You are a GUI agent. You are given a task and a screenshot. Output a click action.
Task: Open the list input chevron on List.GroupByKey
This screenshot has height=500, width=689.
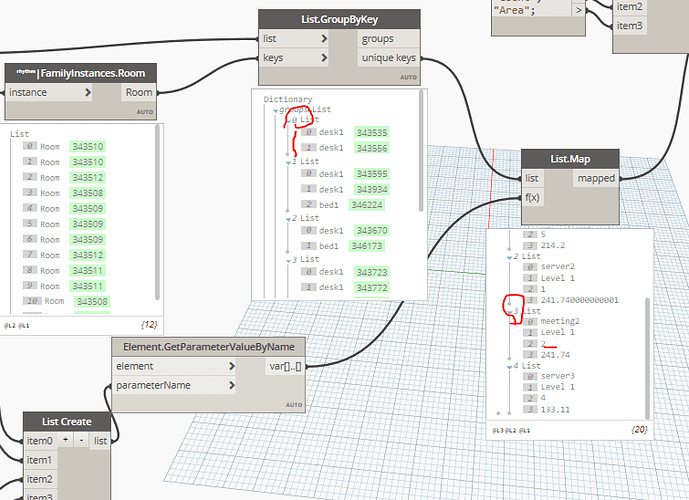[324, 39]
